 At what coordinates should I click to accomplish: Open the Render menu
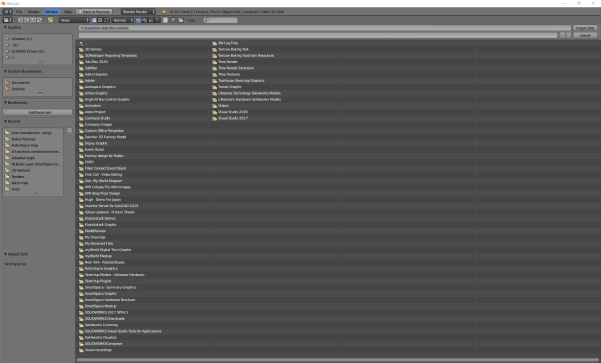tap(33, 11)
